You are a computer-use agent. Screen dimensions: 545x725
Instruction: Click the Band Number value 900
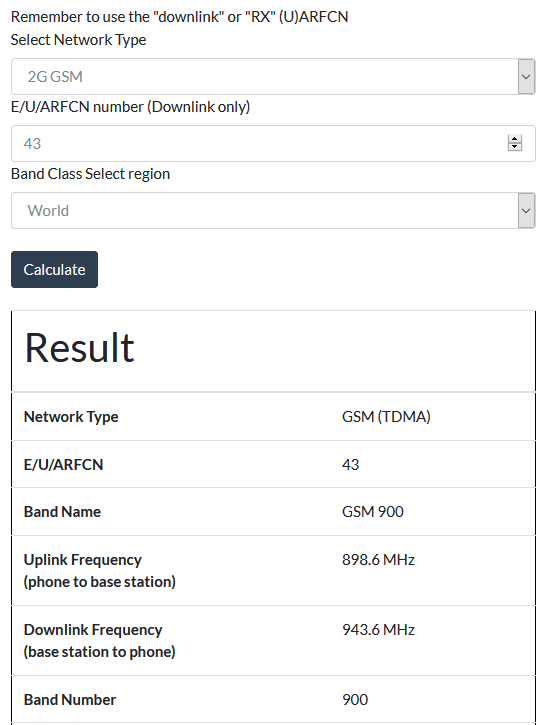(355, 700)
